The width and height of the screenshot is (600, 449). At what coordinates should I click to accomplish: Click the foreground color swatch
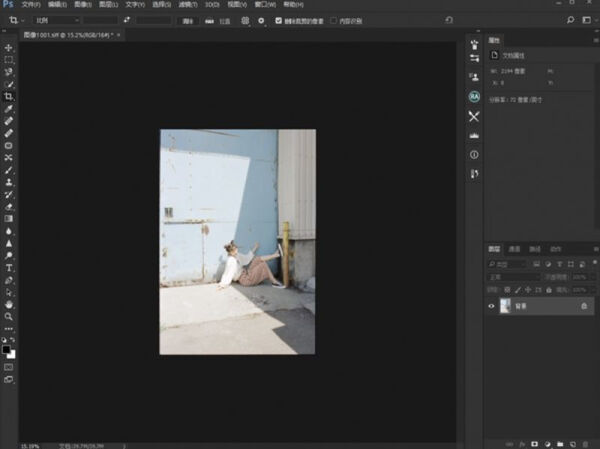7,349
